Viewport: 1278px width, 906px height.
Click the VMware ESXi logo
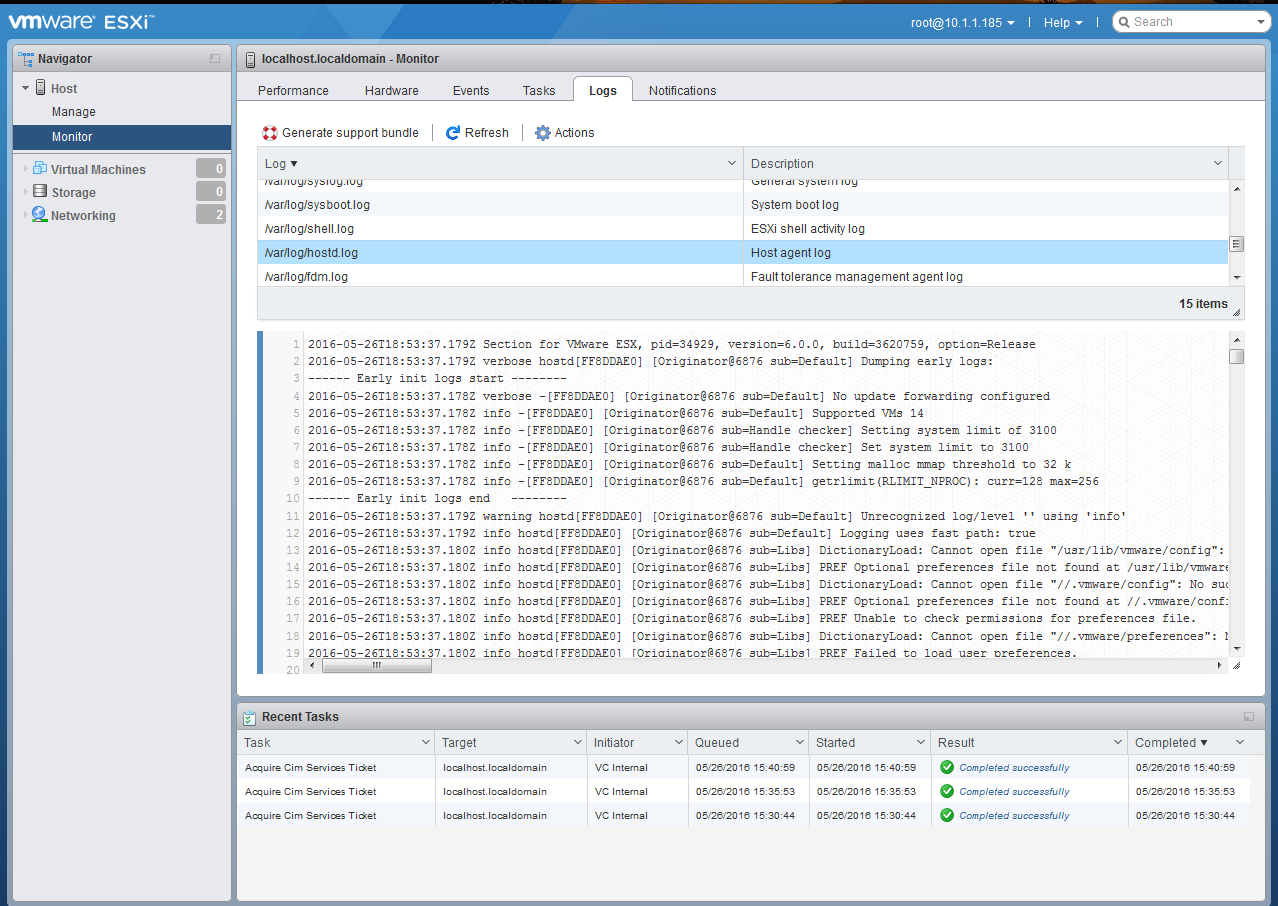[x=78, y=20]
